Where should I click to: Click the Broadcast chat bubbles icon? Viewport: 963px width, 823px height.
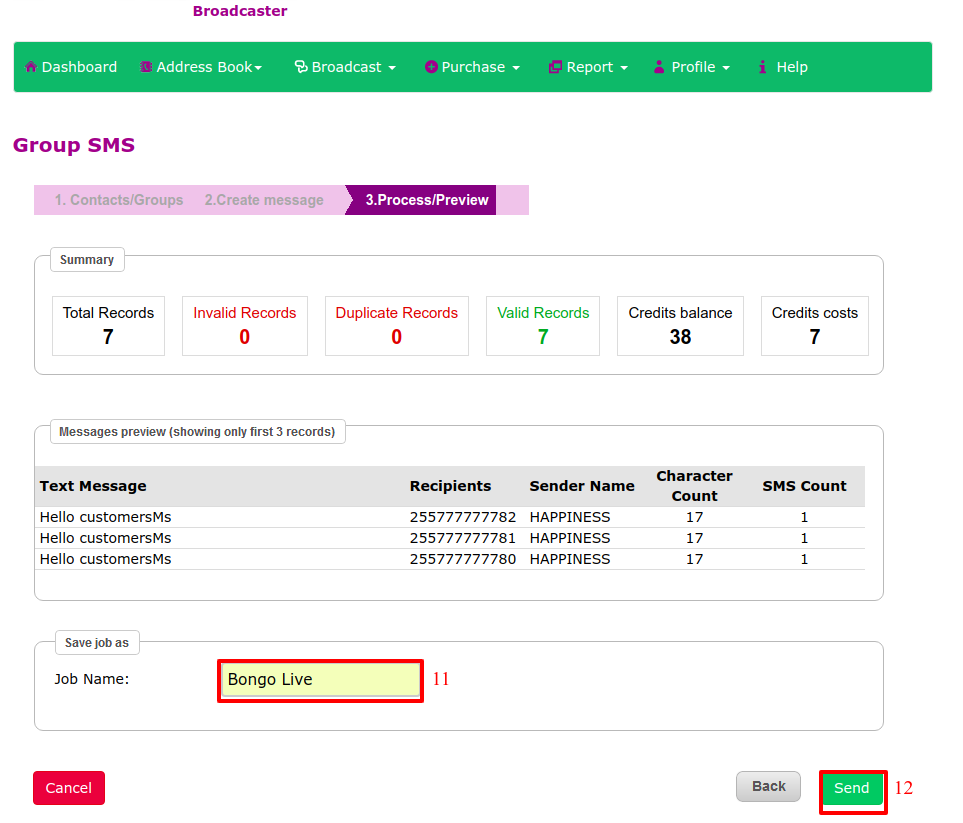point(301,67)
